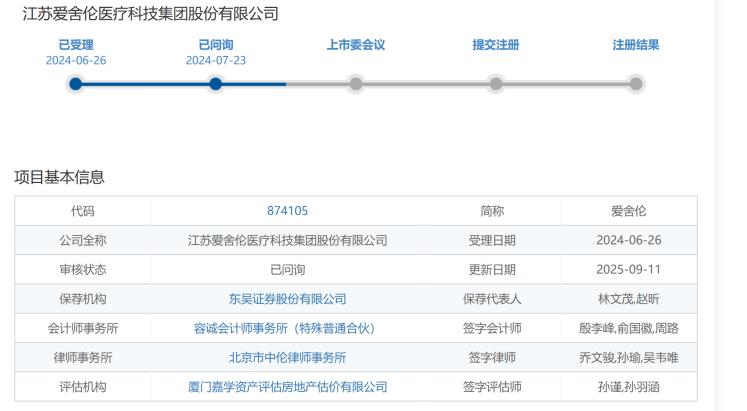Open the stock code 874105 link
Viewport: 747px width, 411px height.
[x=287, y=211]
